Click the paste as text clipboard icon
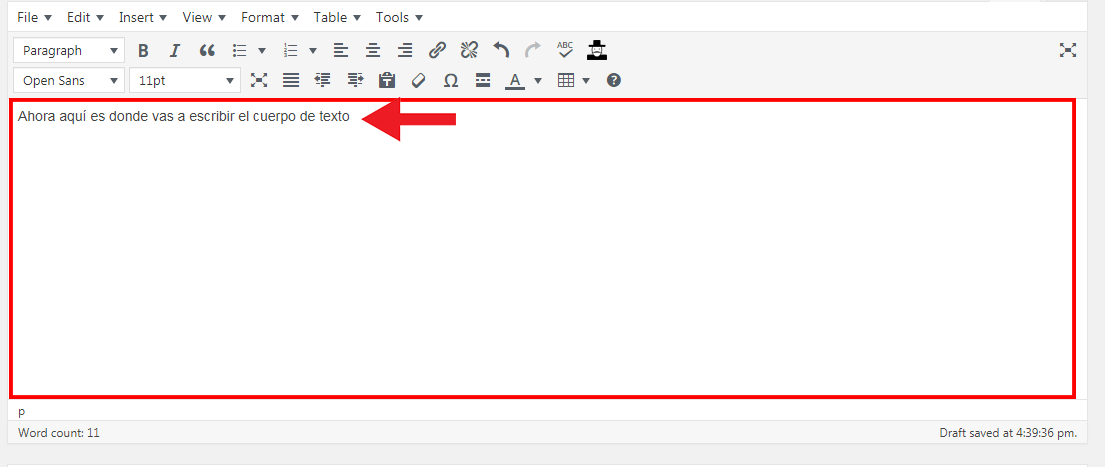The image size is (1105, 467). tap(387, 80)
